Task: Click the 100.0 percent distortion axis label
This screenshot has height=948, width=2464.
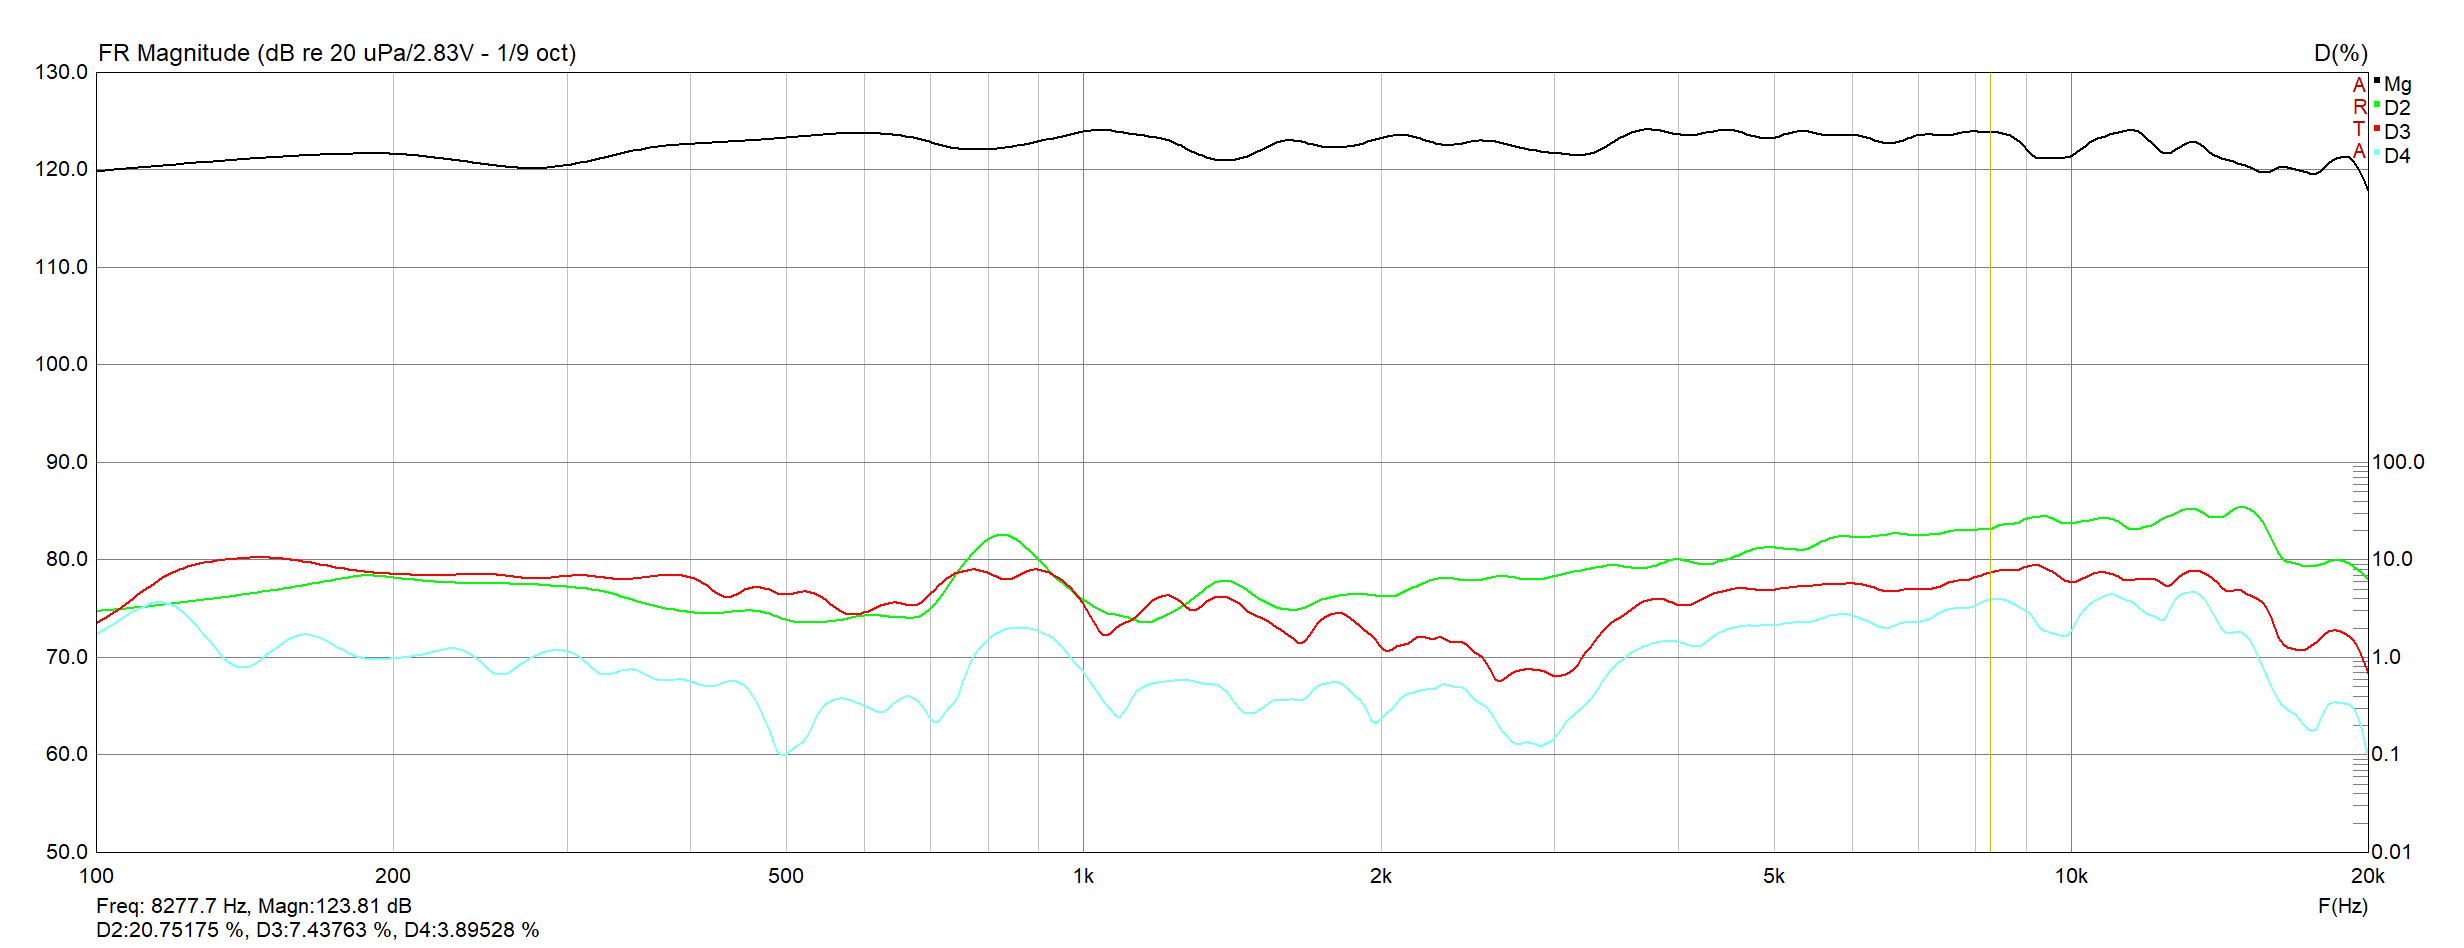Action: click(x=2398, y=462)
